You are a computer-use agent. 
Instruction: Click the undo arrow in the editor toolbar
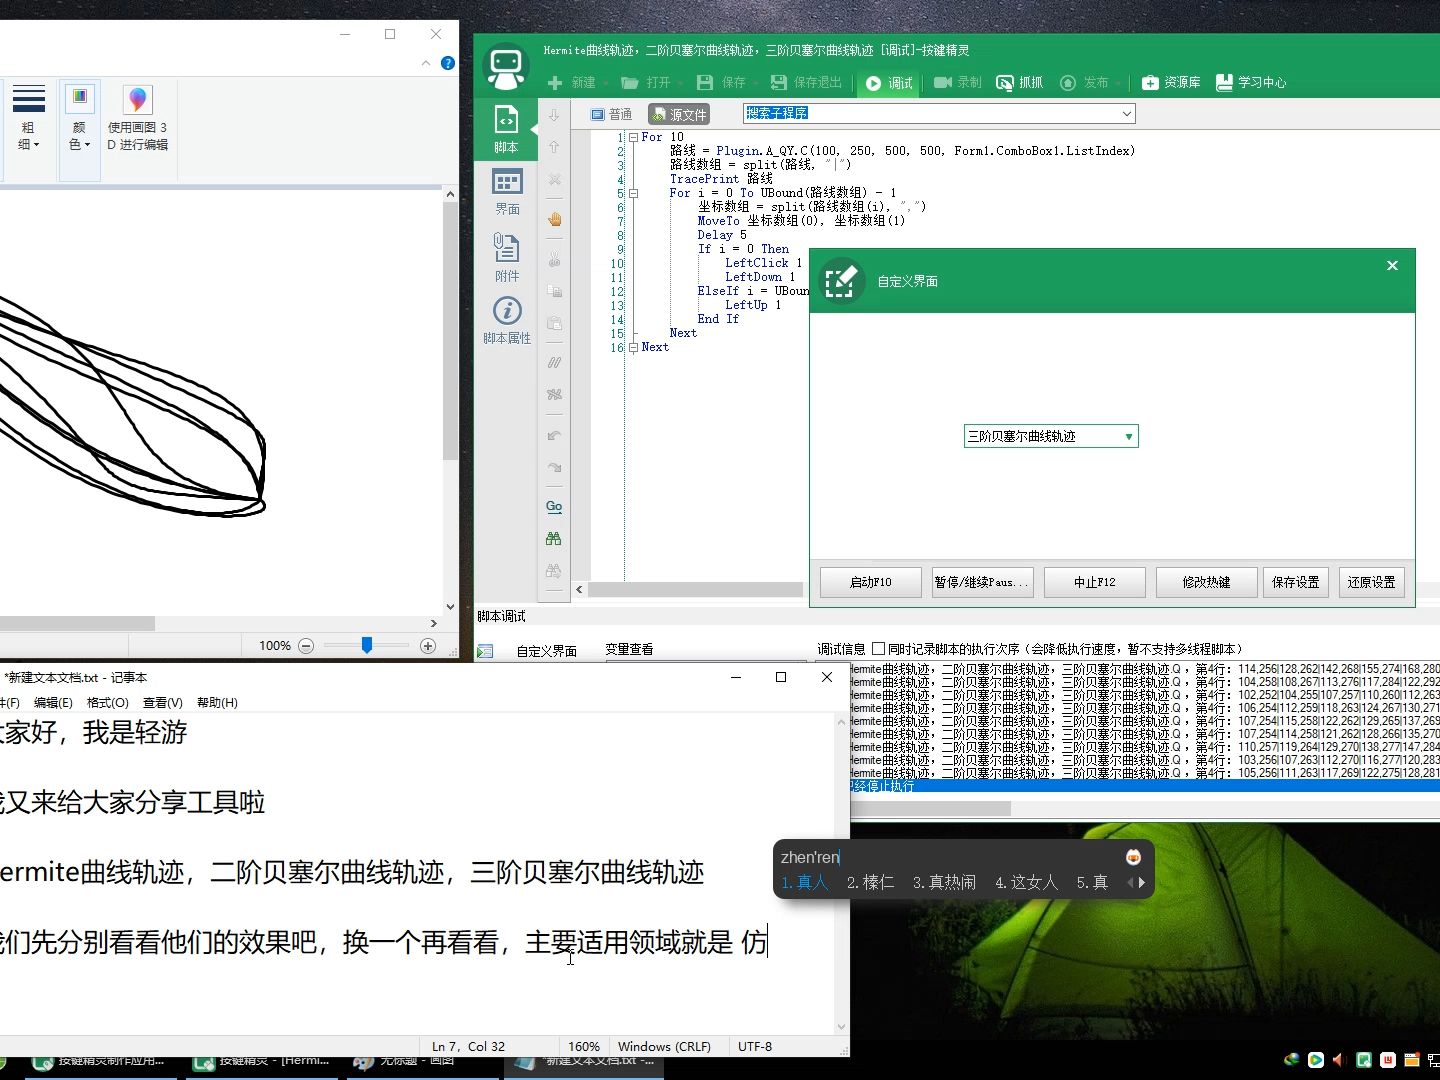click(554, 435)
